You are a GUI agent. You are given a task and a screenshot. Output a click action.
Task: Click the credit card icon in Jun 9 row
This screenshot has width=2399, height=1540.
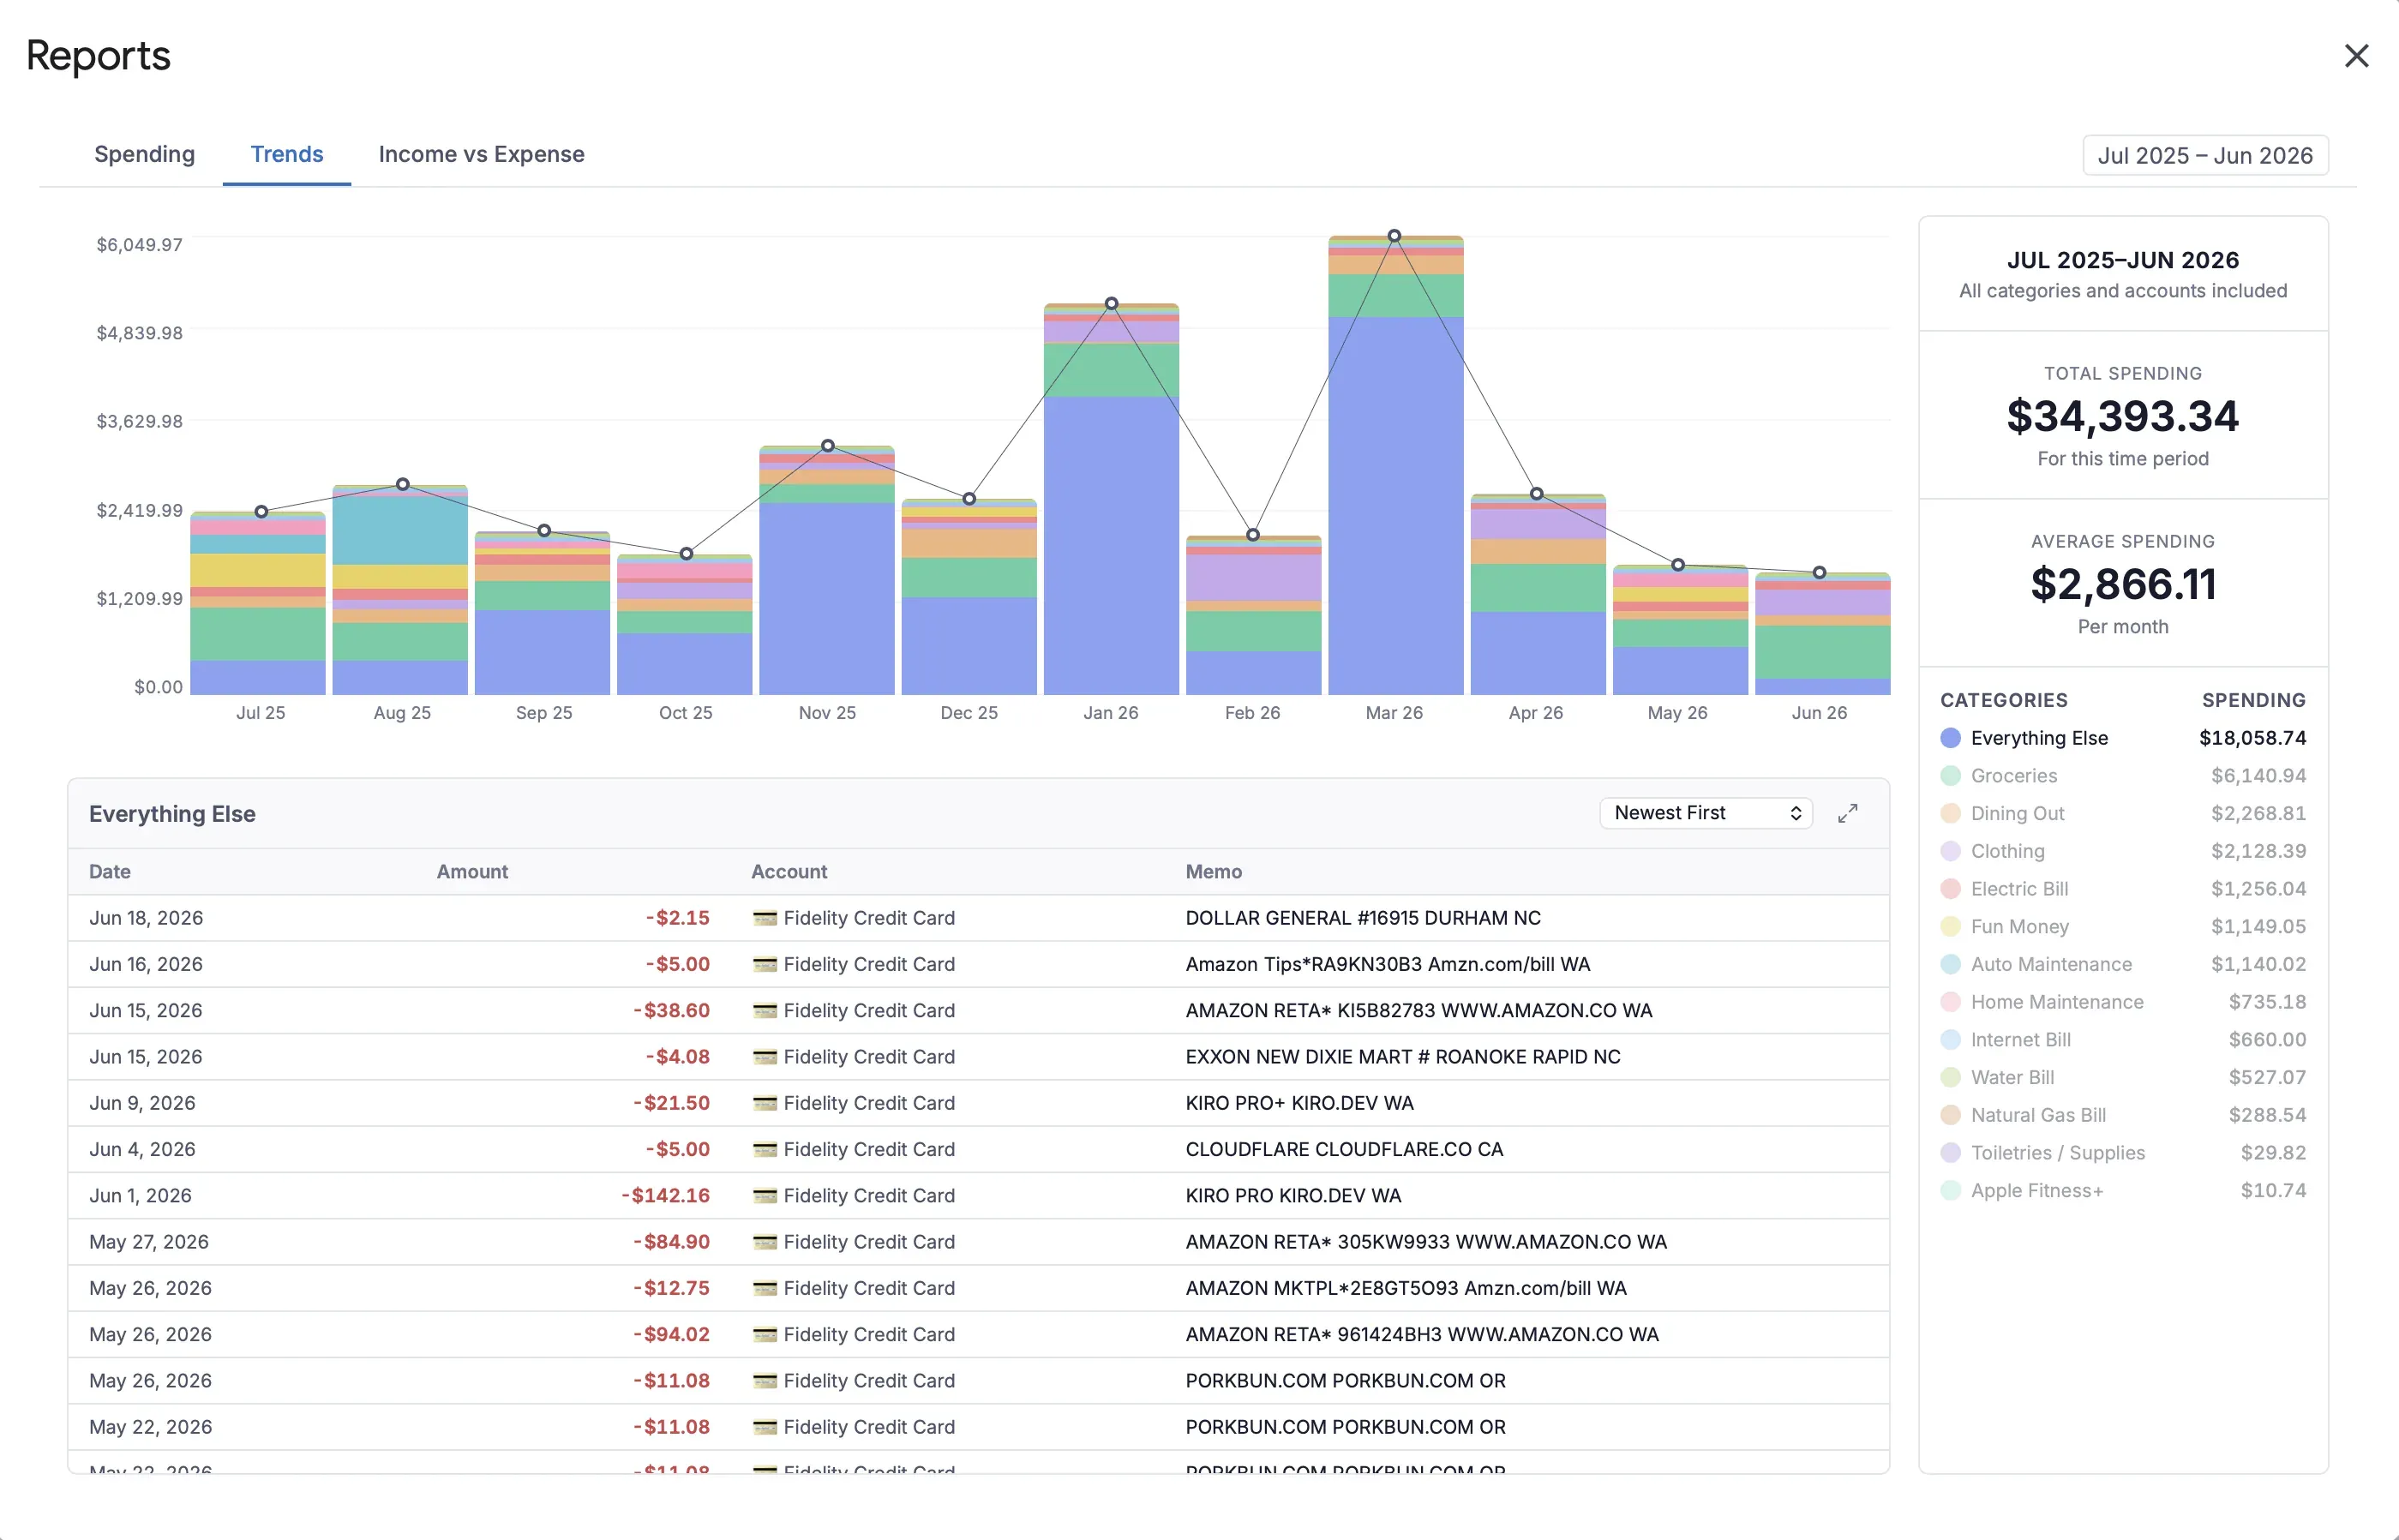click(x=765, y=1103)
